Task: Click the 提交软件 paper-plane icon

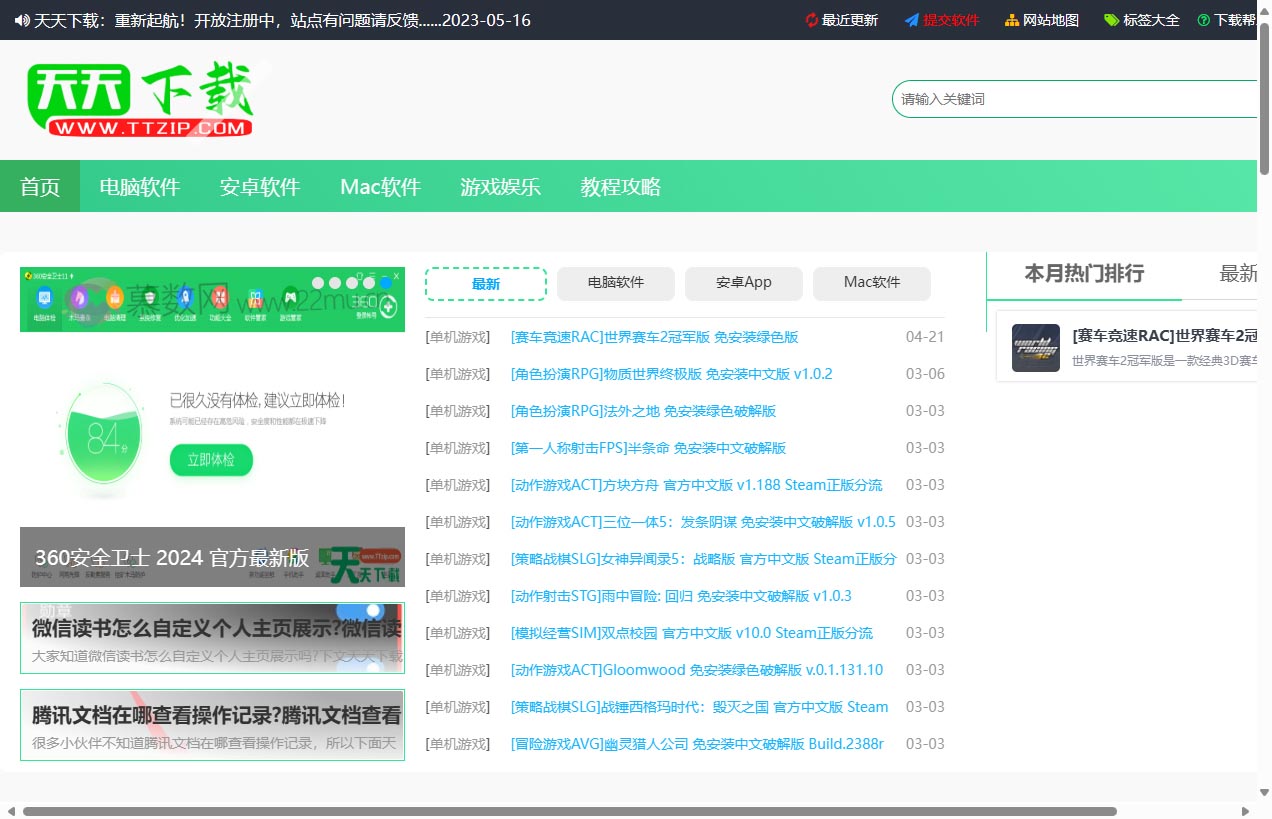Action: (x=911, y=19)
